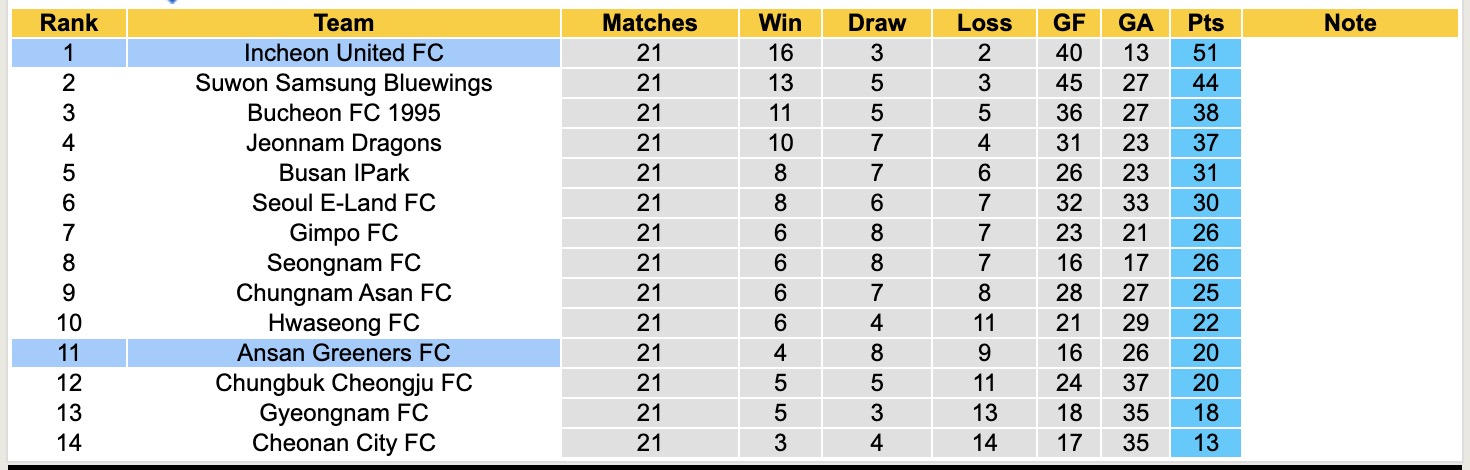Image resolution: width=1470 pixels, height=470 pixels.
Task: Sort by the Team column header
Action: tap(343, 23)
